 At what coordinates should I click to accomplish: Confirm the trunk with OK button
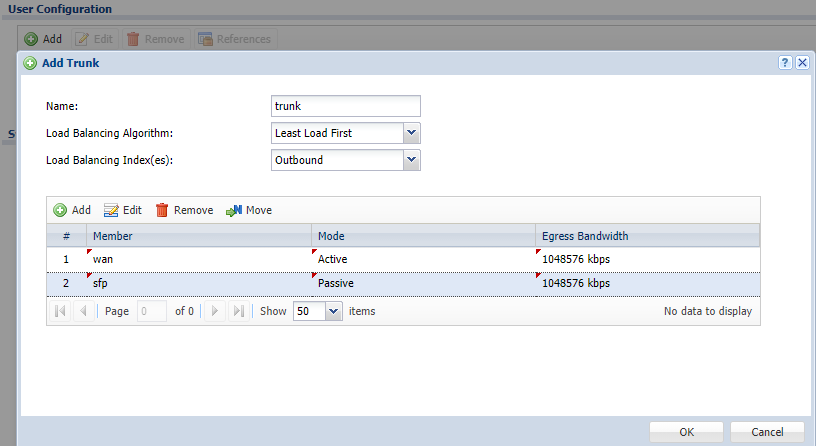coord(686,432)
